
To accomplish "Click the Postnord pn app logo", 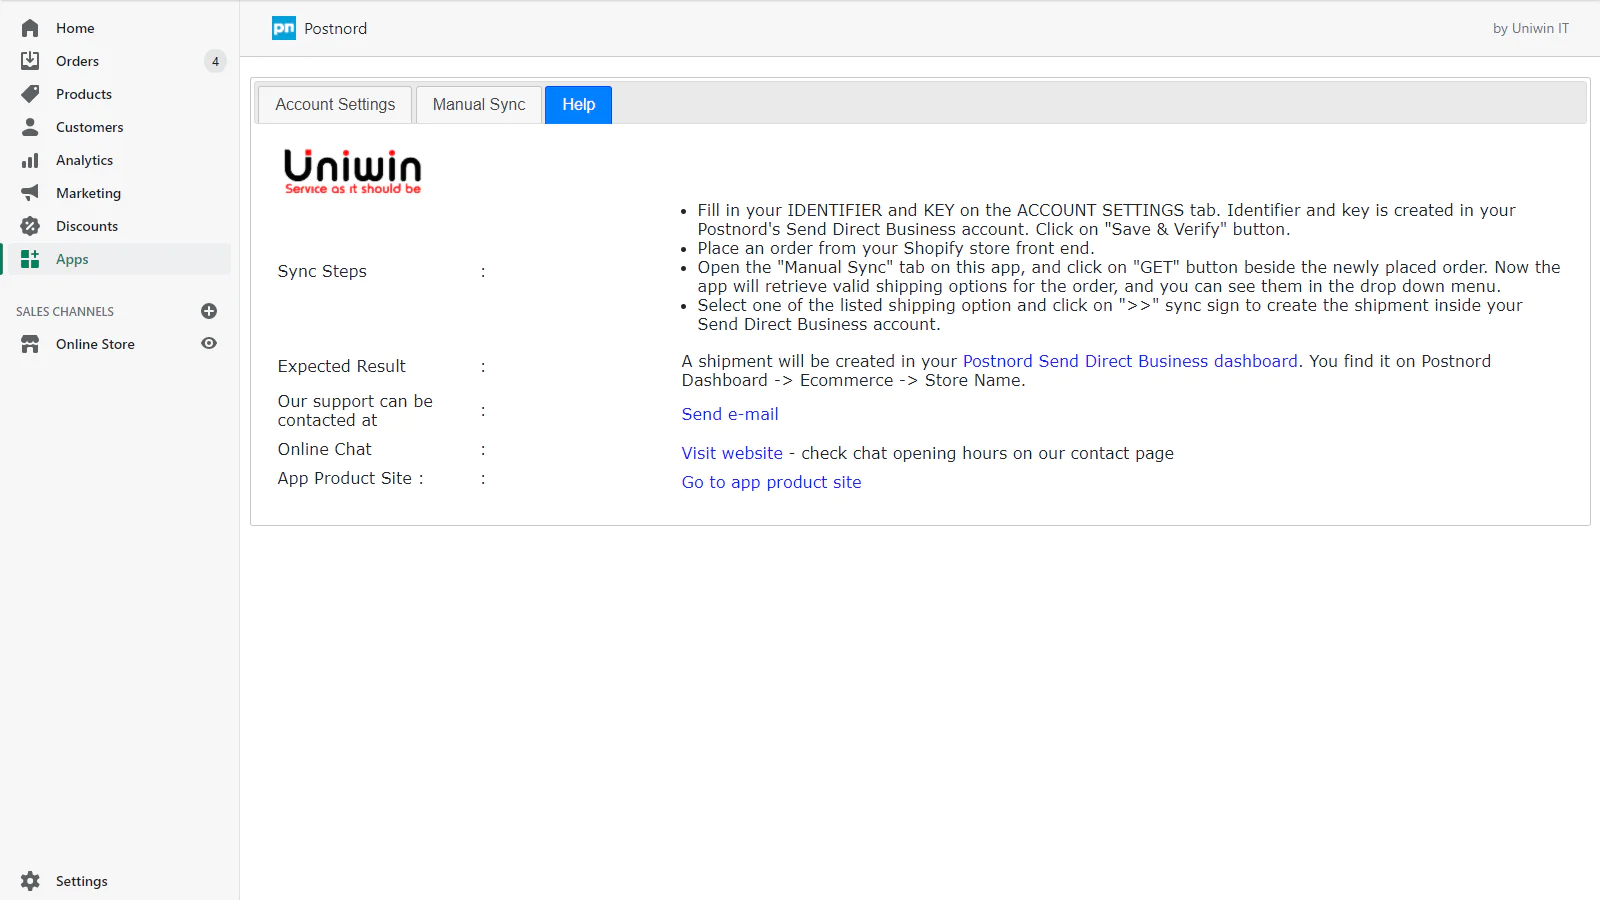I will 284,28.
